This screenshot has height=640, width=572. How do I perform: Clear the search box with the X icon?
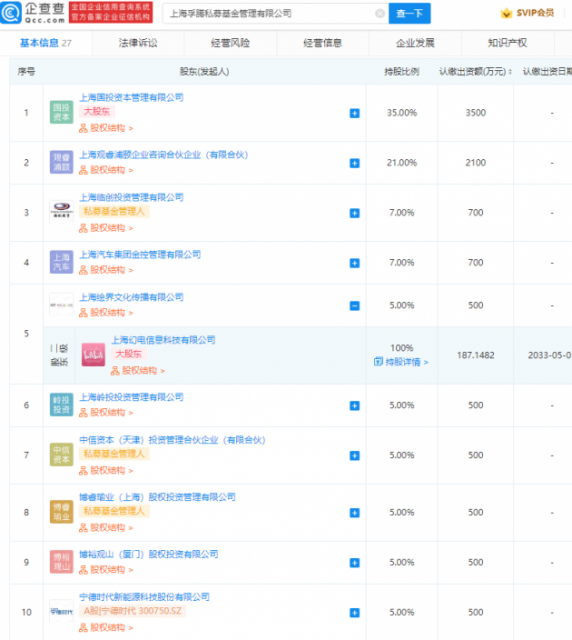(380, 13)
